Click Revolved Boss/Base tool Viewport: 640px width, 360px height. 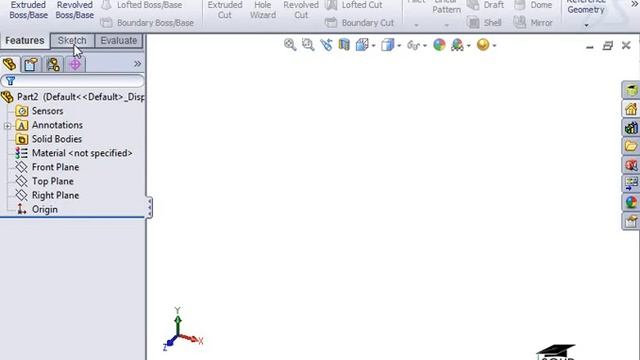tap(75, 10)
